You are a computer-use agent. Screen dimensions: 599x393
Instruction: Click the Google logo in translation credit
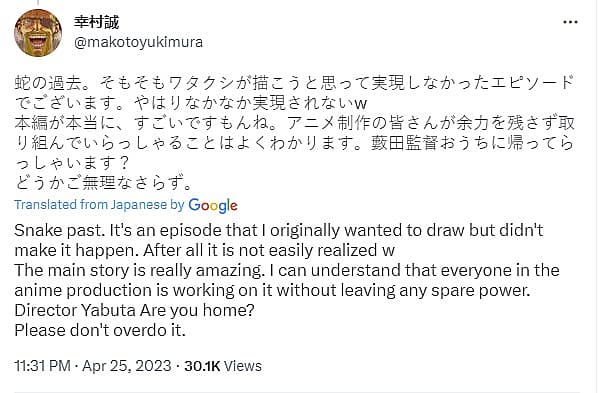pos(213,205)
